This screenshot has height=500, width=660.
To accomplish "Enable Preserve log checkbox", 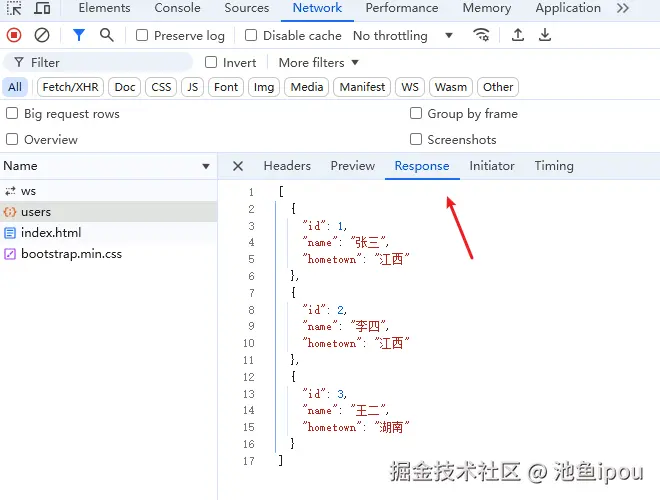I will click(x=142, y=35).
